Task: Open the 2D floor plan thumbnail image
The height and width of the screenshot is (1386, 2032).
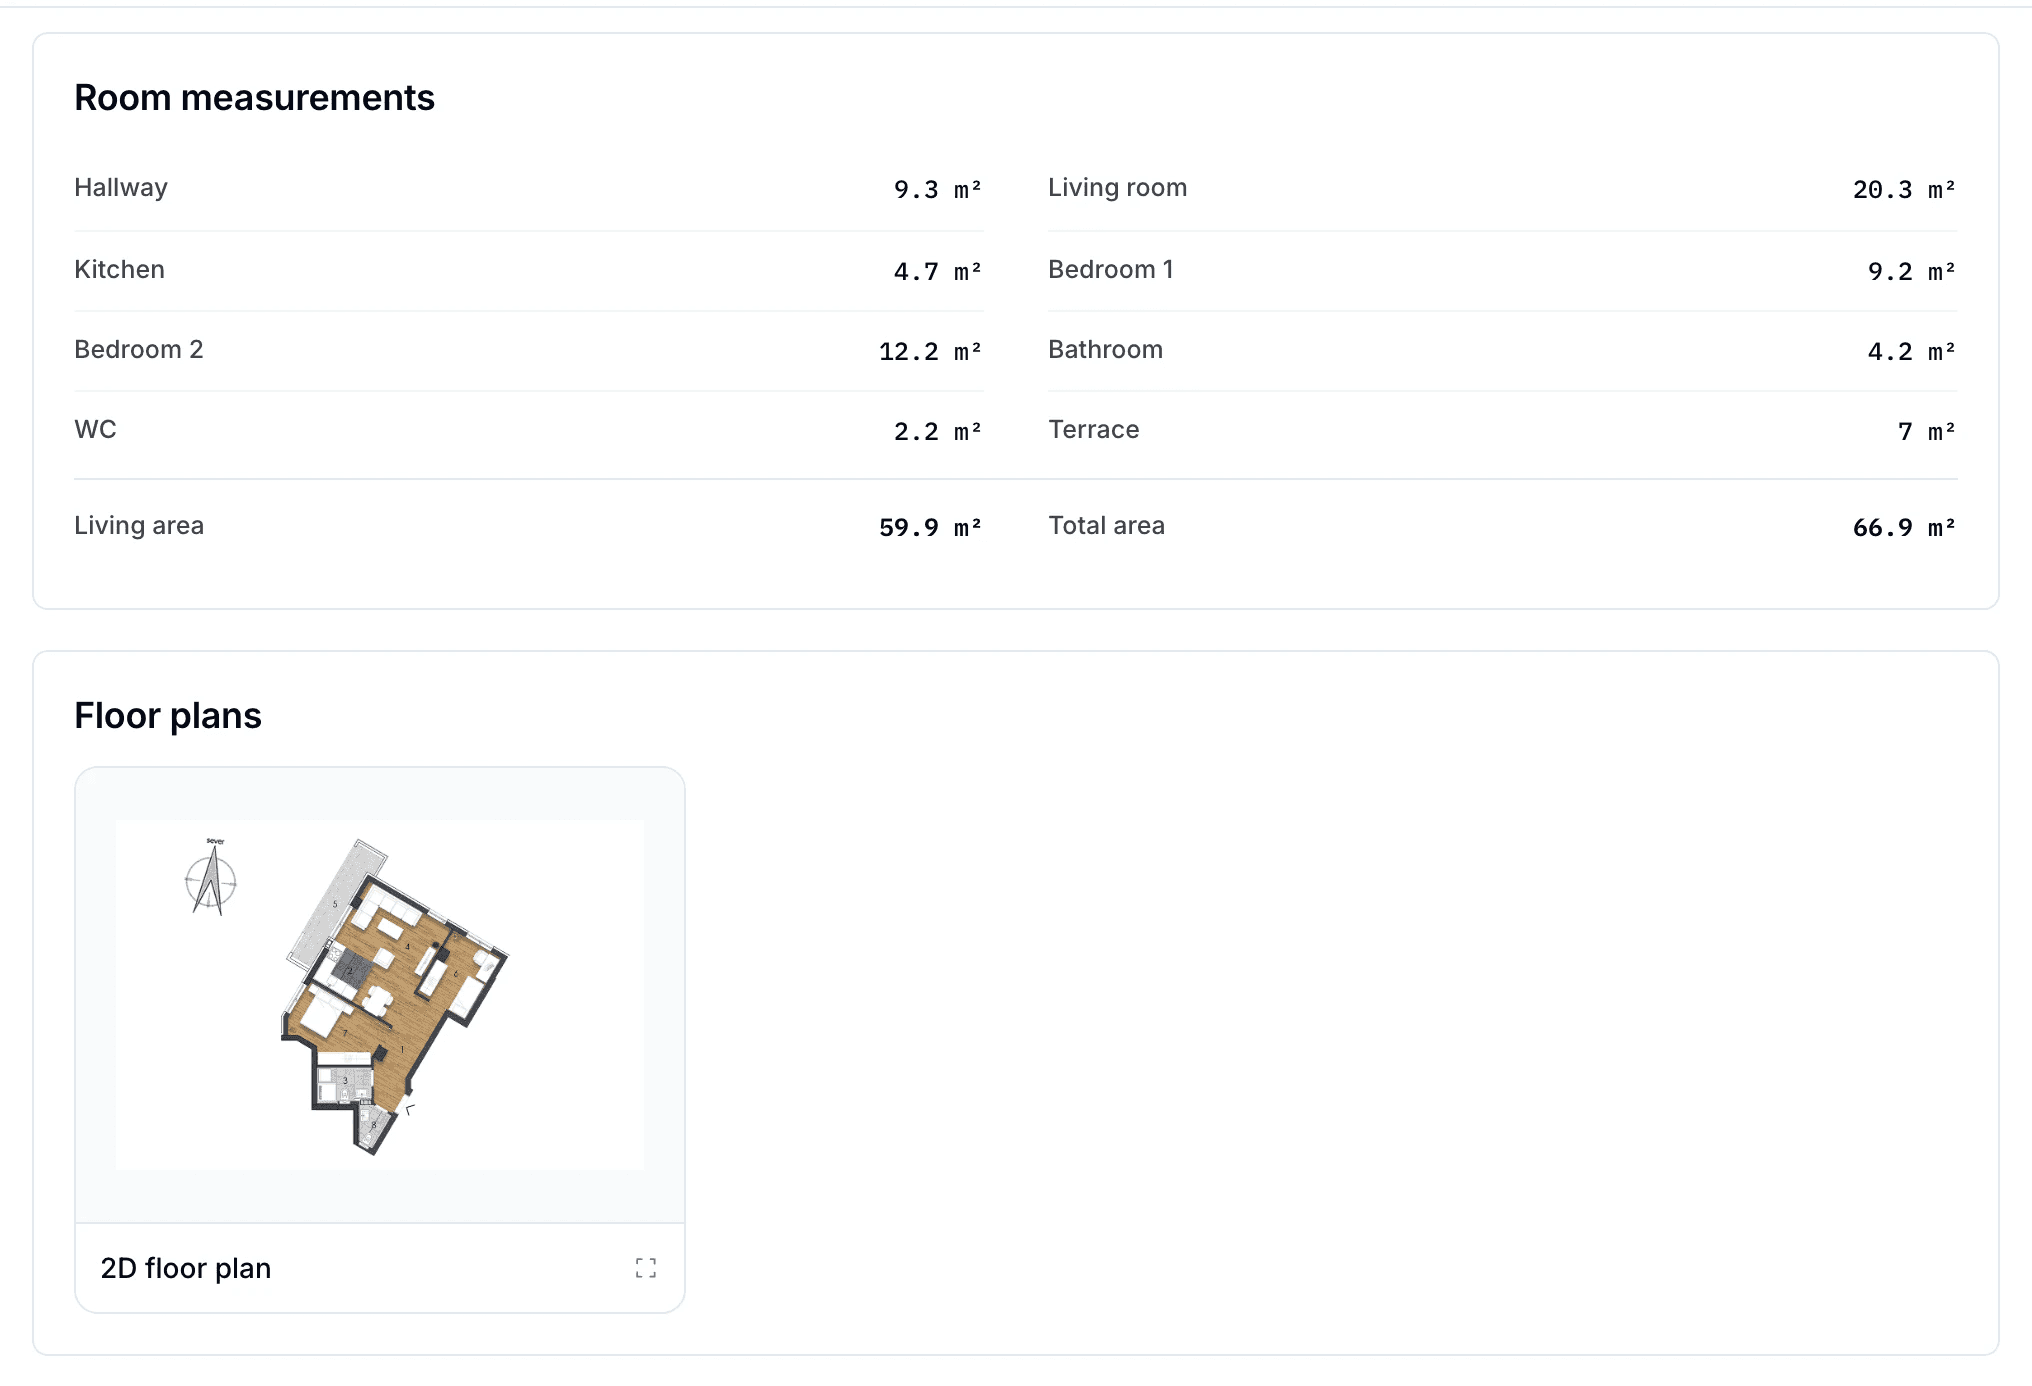Action: [380, 995]
